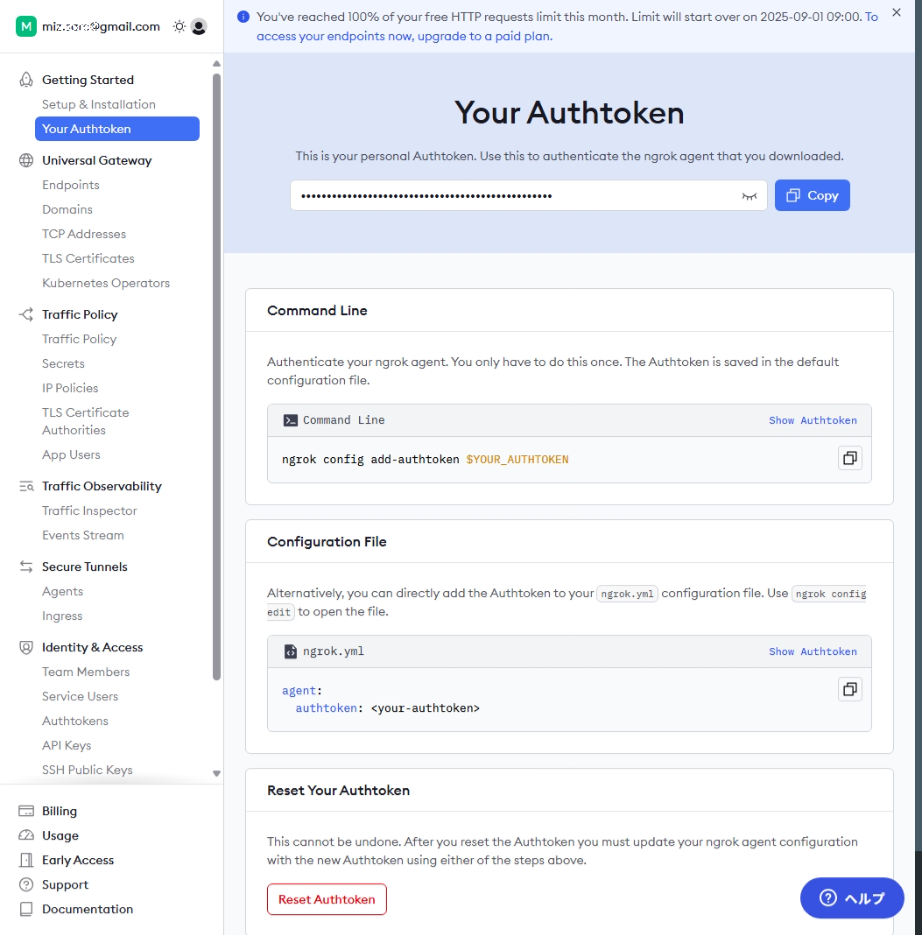
Task: Collapse the Universal Gateway section
Action: tap(96, 160)
